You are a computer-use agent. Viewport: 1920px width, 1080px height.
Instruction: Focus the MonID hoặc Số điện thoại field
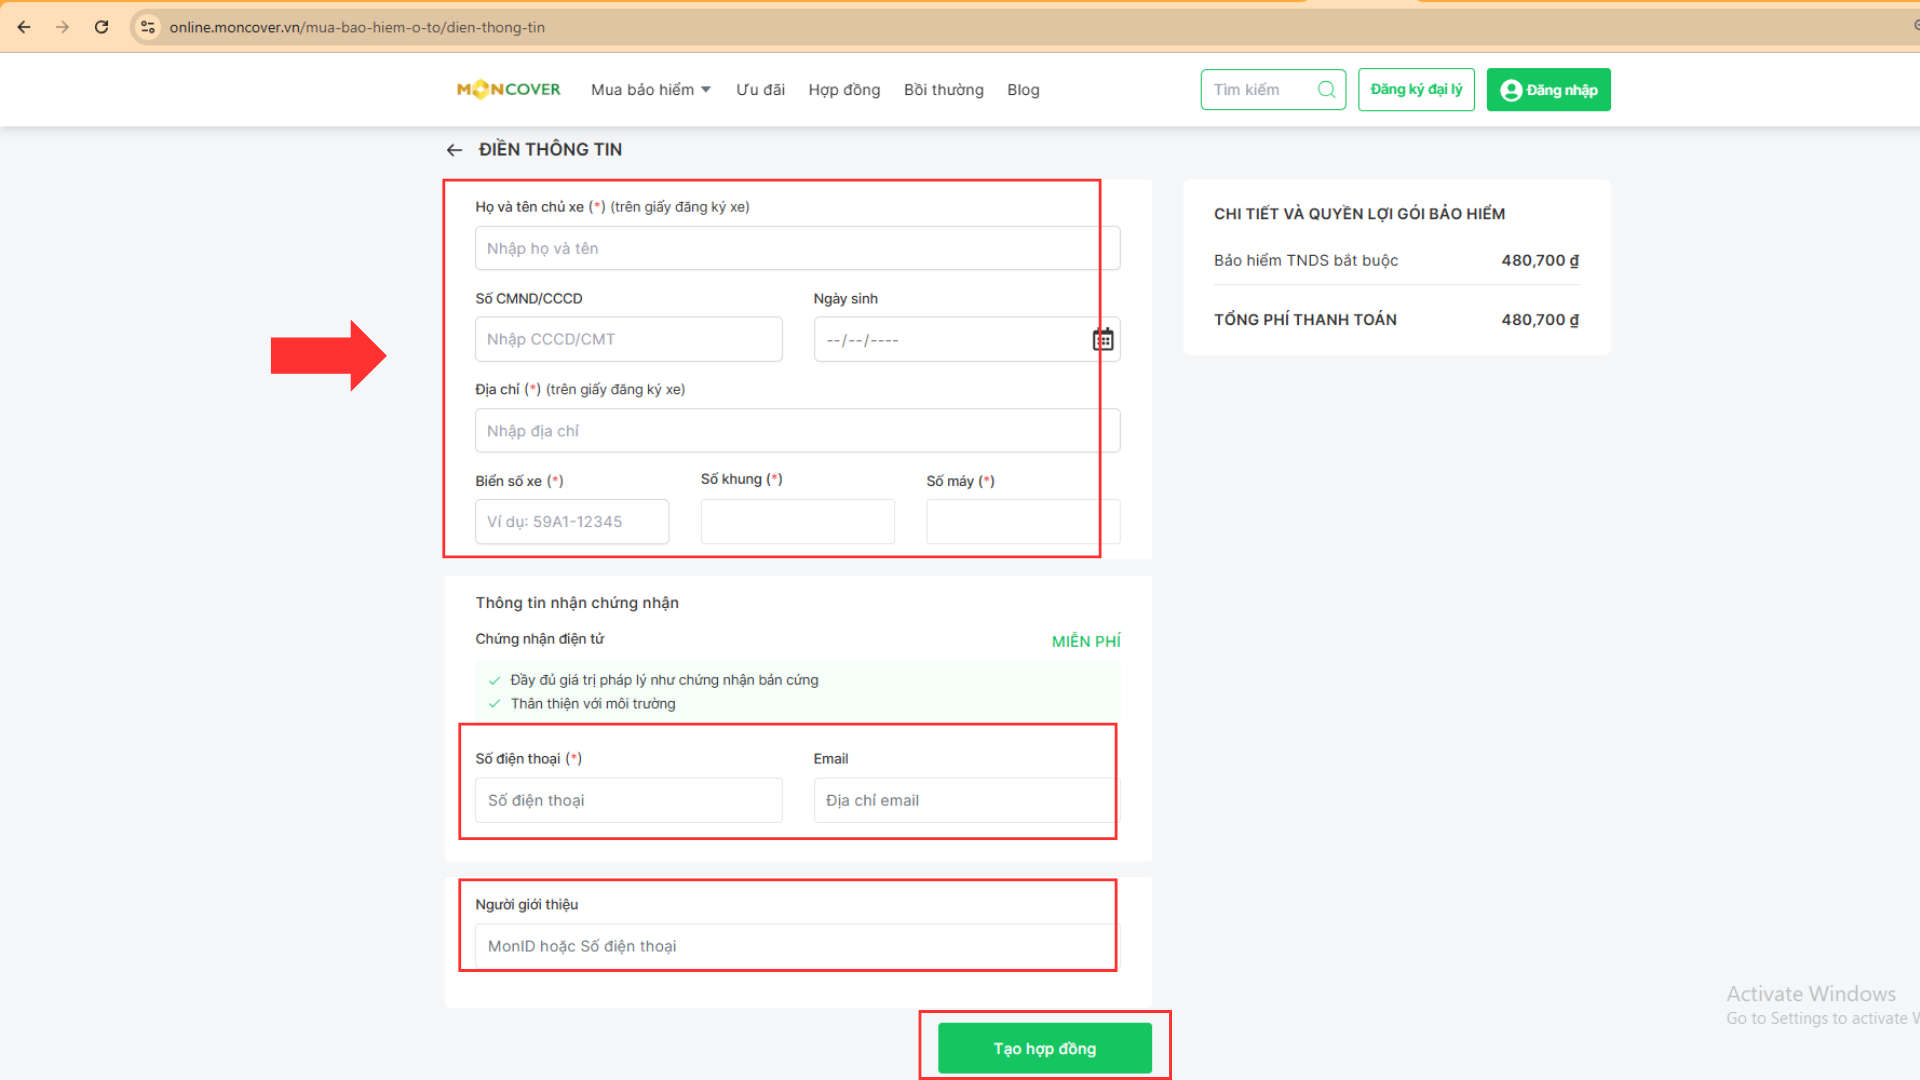coord(797,946)
